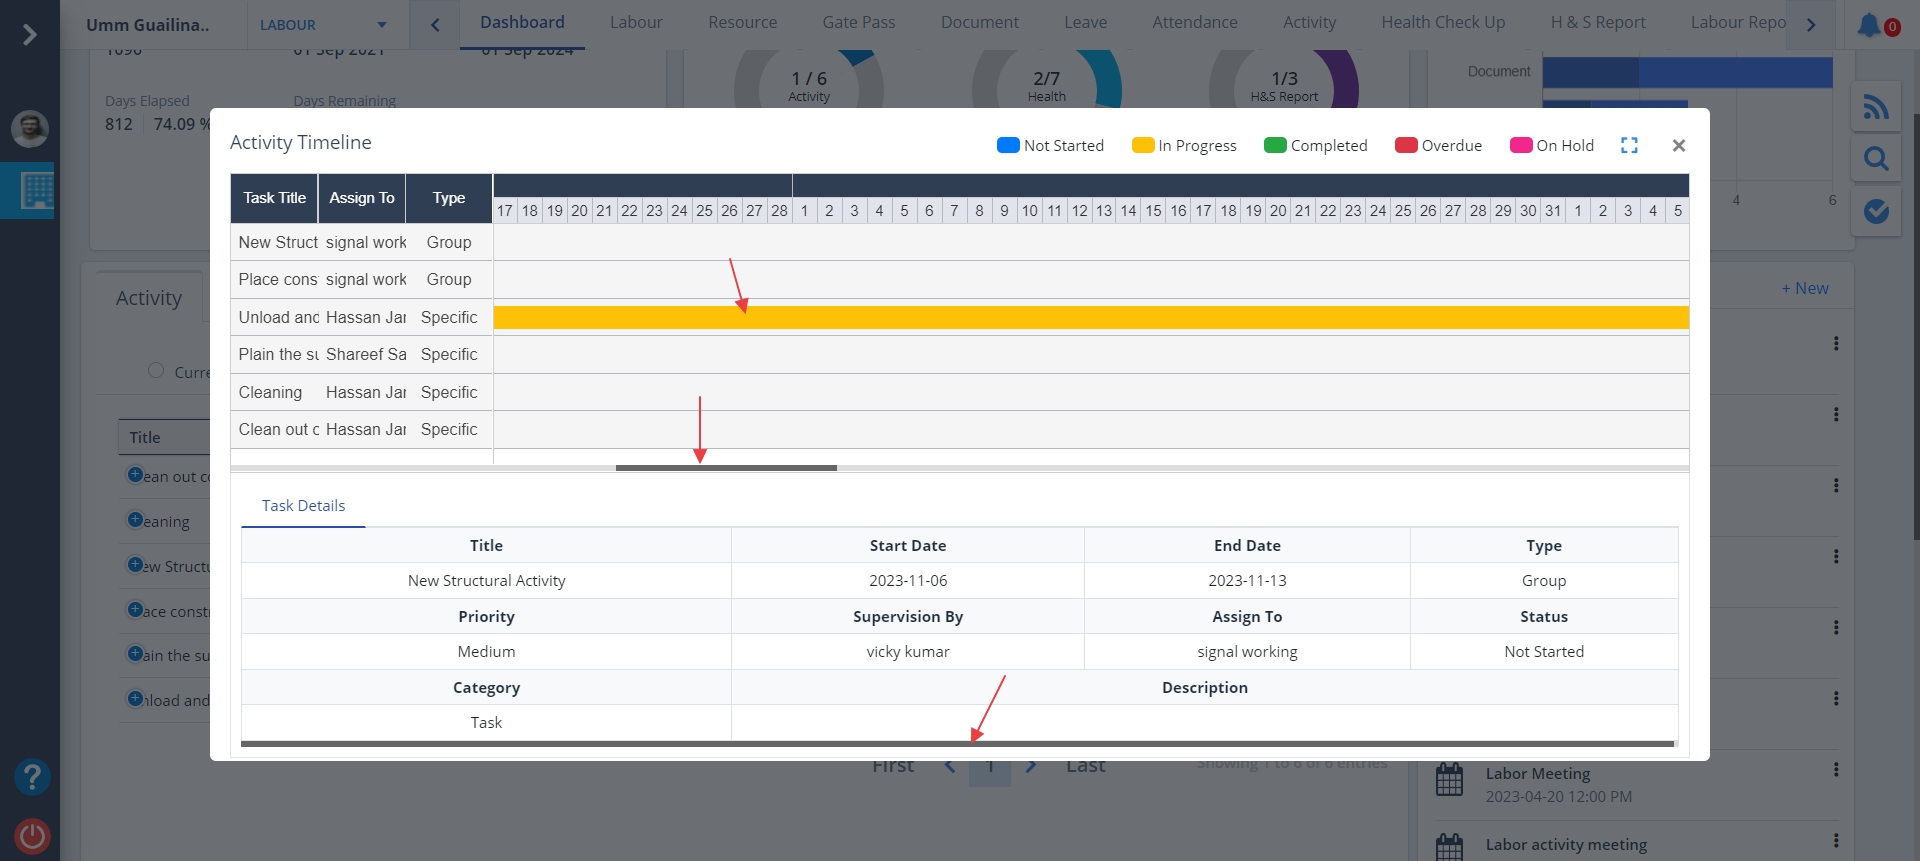Image resolution: width=1920 pixels, height=861 pixels.
Task: Click the blue Not Started legend swatch
Action: point(1008,145)
